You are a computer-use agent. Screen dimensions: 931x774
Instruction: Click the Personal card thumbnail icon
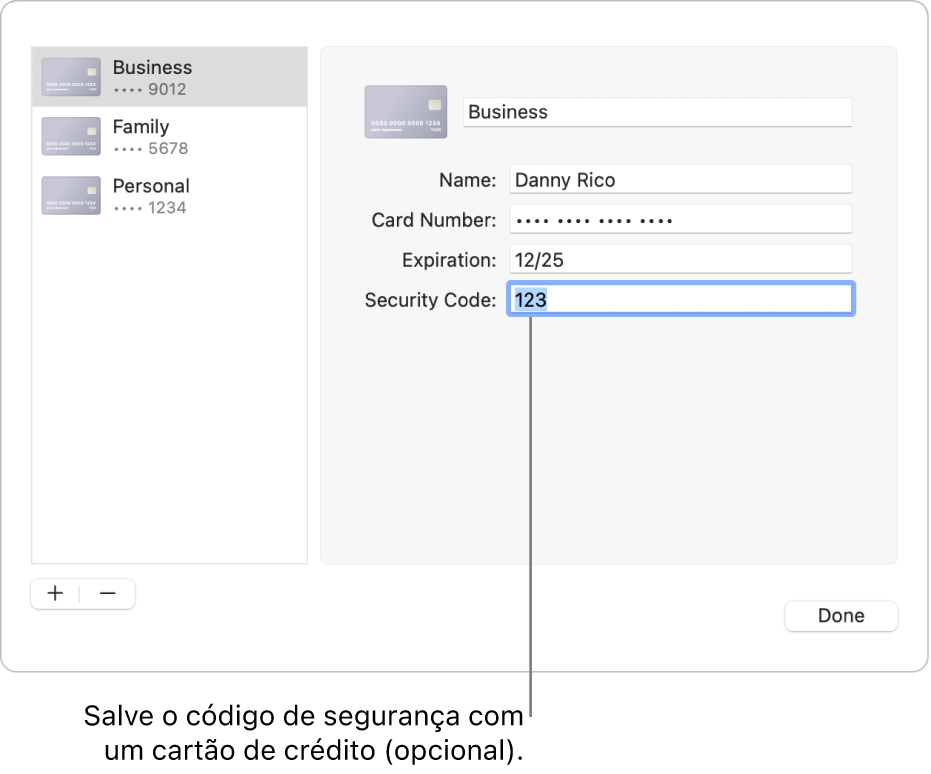click(70, 195)
